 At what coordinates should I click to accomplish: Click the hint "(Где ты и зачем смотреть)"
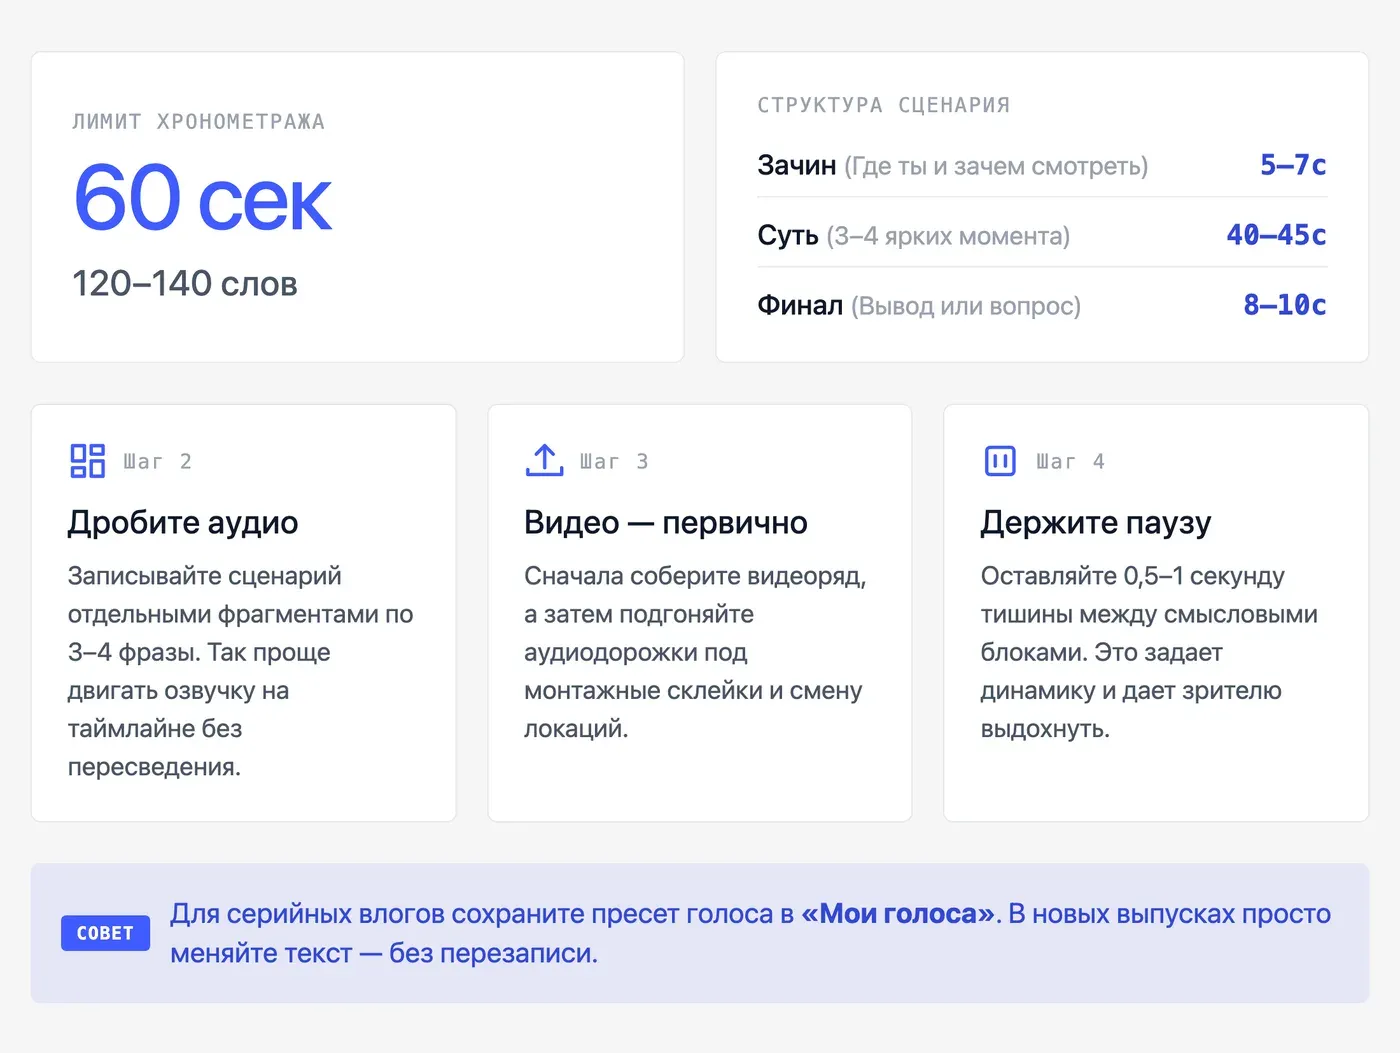pyautogui.click(x=996, y=166)
